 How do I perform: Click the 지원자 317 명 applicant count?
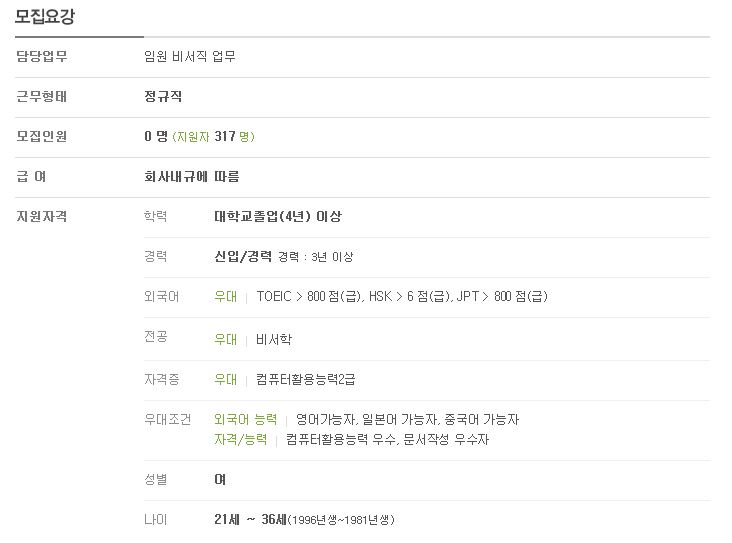pos(213,137)
